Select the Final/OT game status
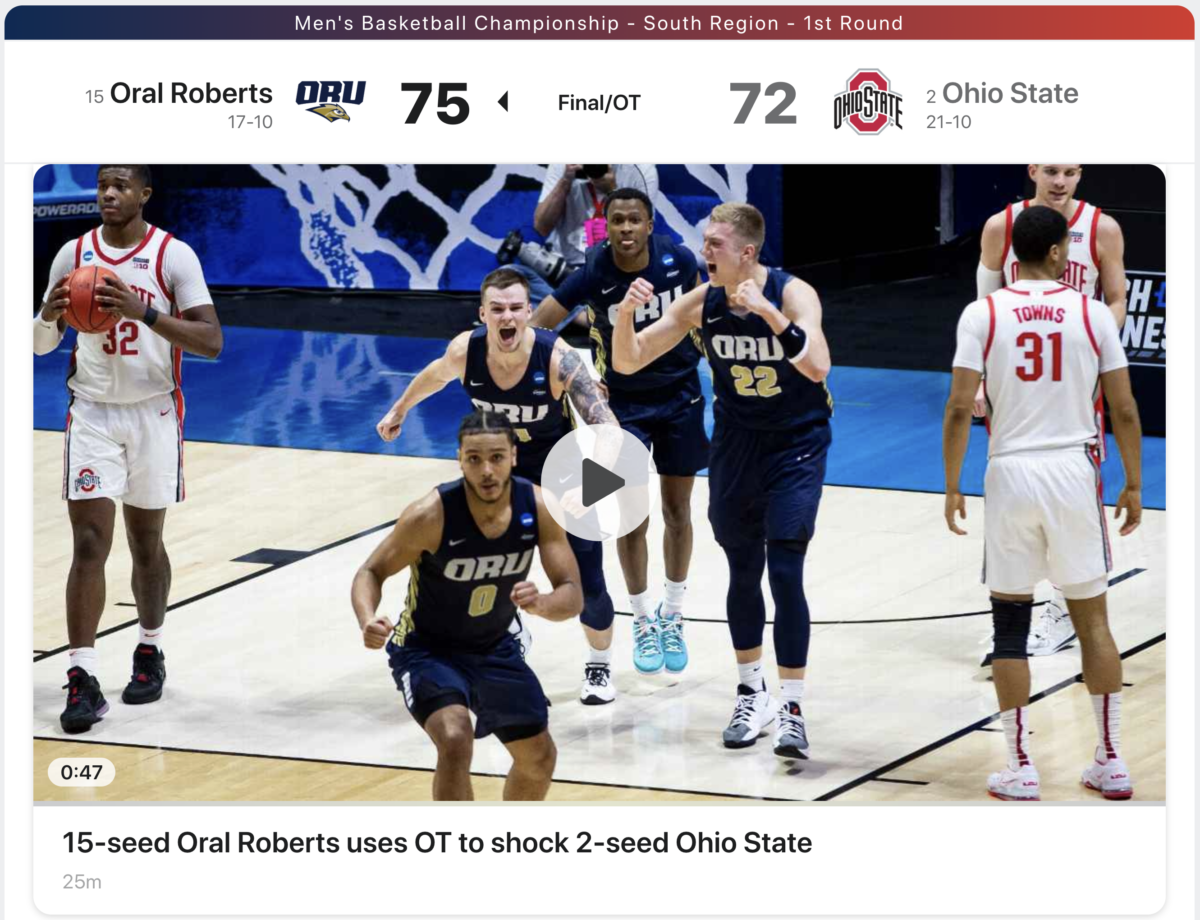The image size is (1200, 920). (599, 103)
